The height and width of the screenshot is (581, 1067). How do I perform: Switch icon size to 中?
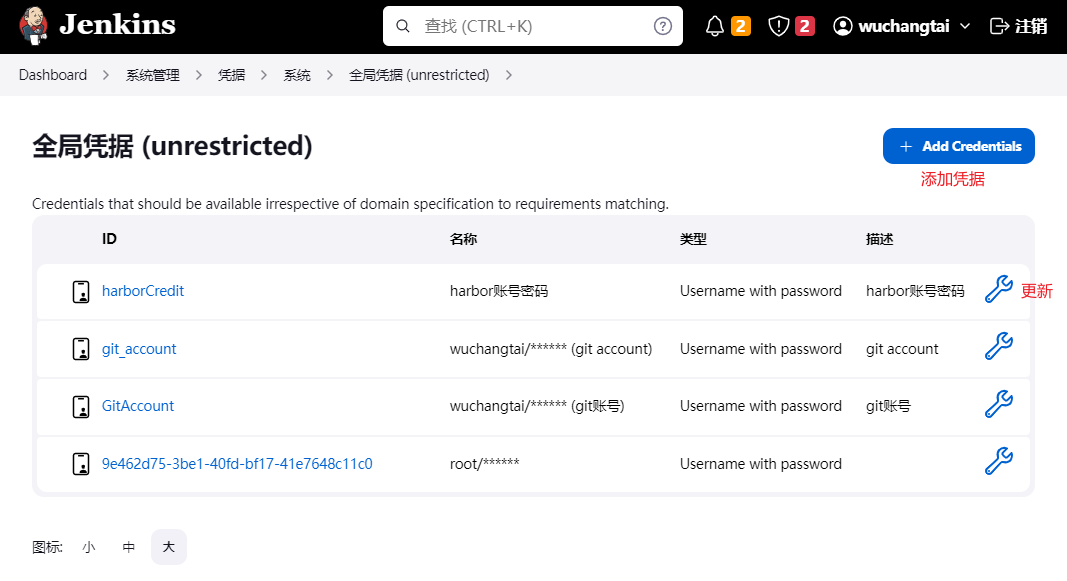[x=128, y=547]
